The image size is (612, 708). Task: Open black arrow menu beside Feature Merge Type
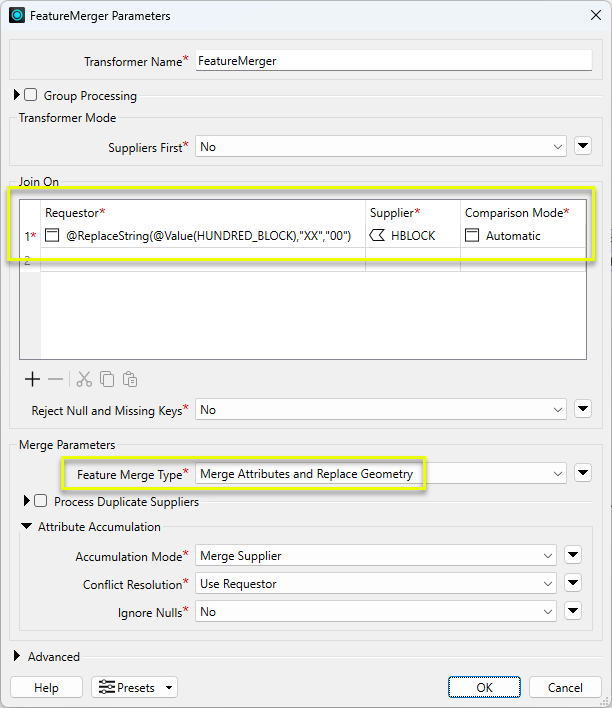[584, 473]
